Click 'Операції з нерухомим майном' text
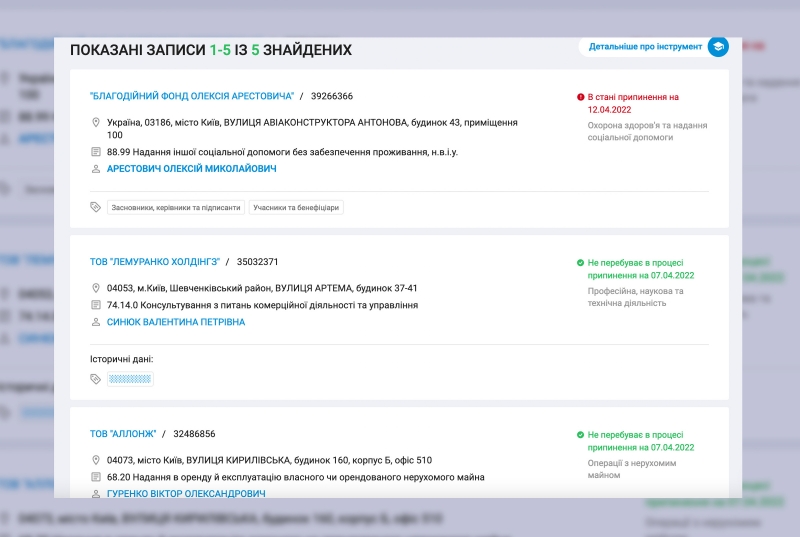Image resolution: width=800 pixels, height=537 pixels. coord(632,469)
